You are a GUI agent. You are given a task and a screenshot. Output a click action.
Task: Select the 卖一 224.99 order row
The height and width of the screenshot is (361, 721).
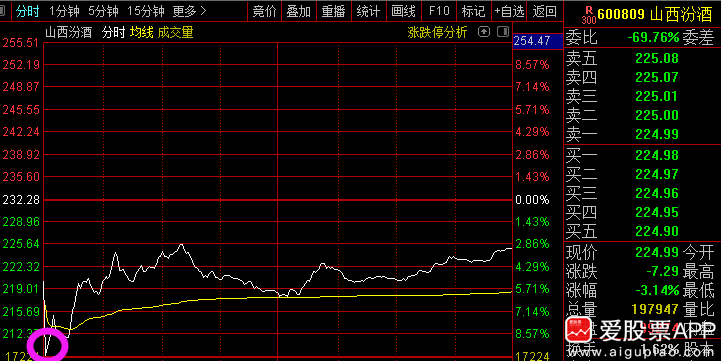click(x=642, y=134)
